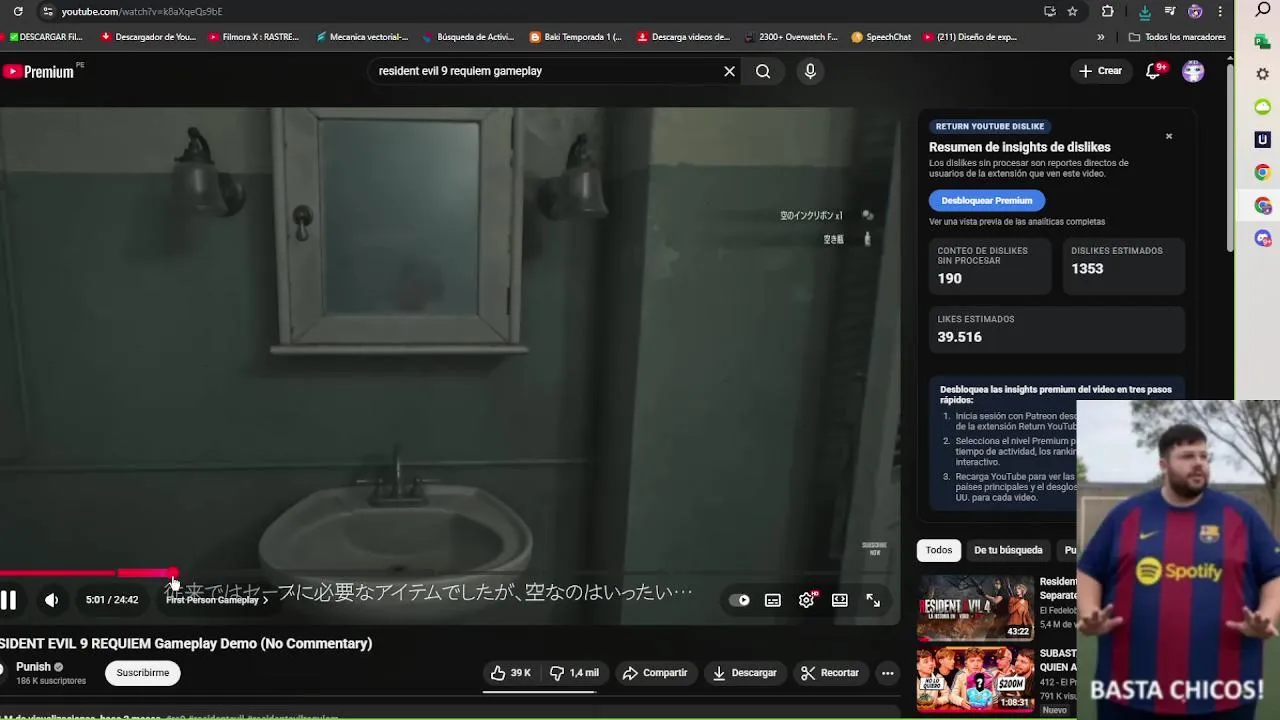
Task: Open more actions three-dot menu
Action: click(x=887, y=673)
